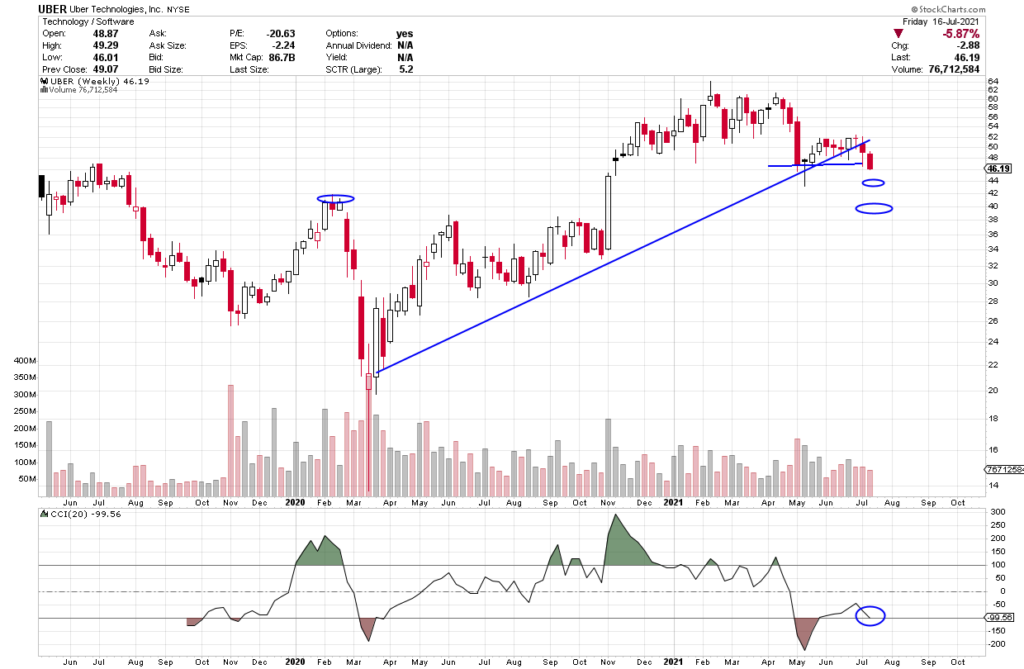Select the Chg value -2.88
The width and height of the screenshot is (1024, 669).
(x=968, y=46)
